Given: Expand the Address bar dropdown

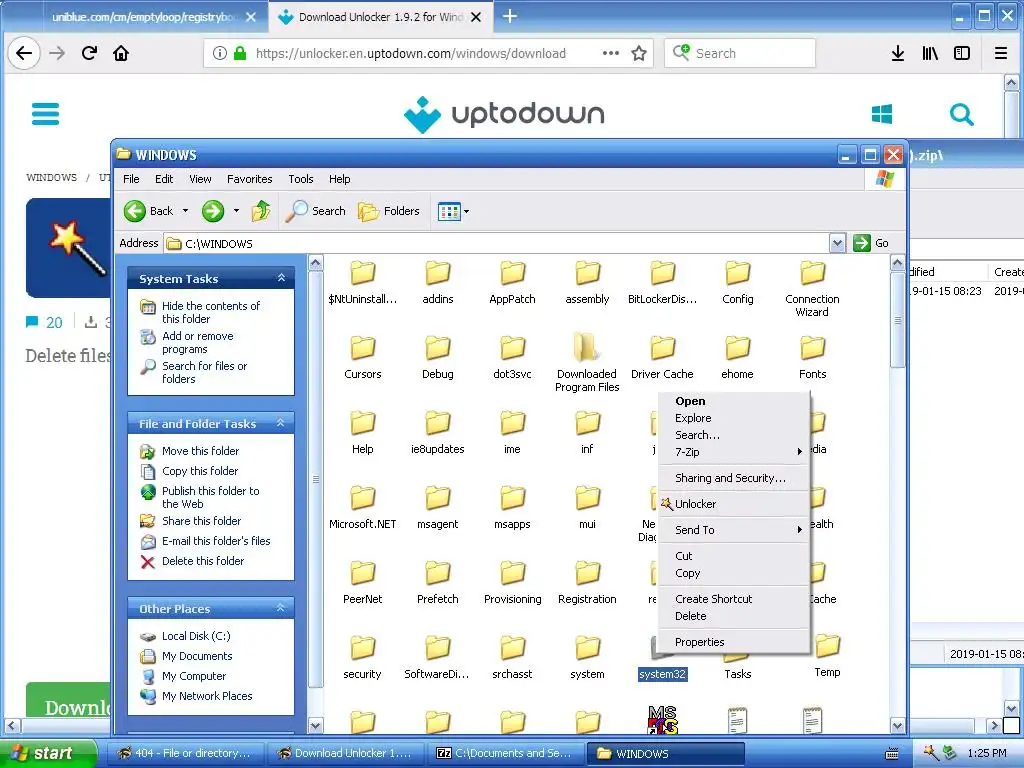Looking at the screenshot, I should click(837, 244).
